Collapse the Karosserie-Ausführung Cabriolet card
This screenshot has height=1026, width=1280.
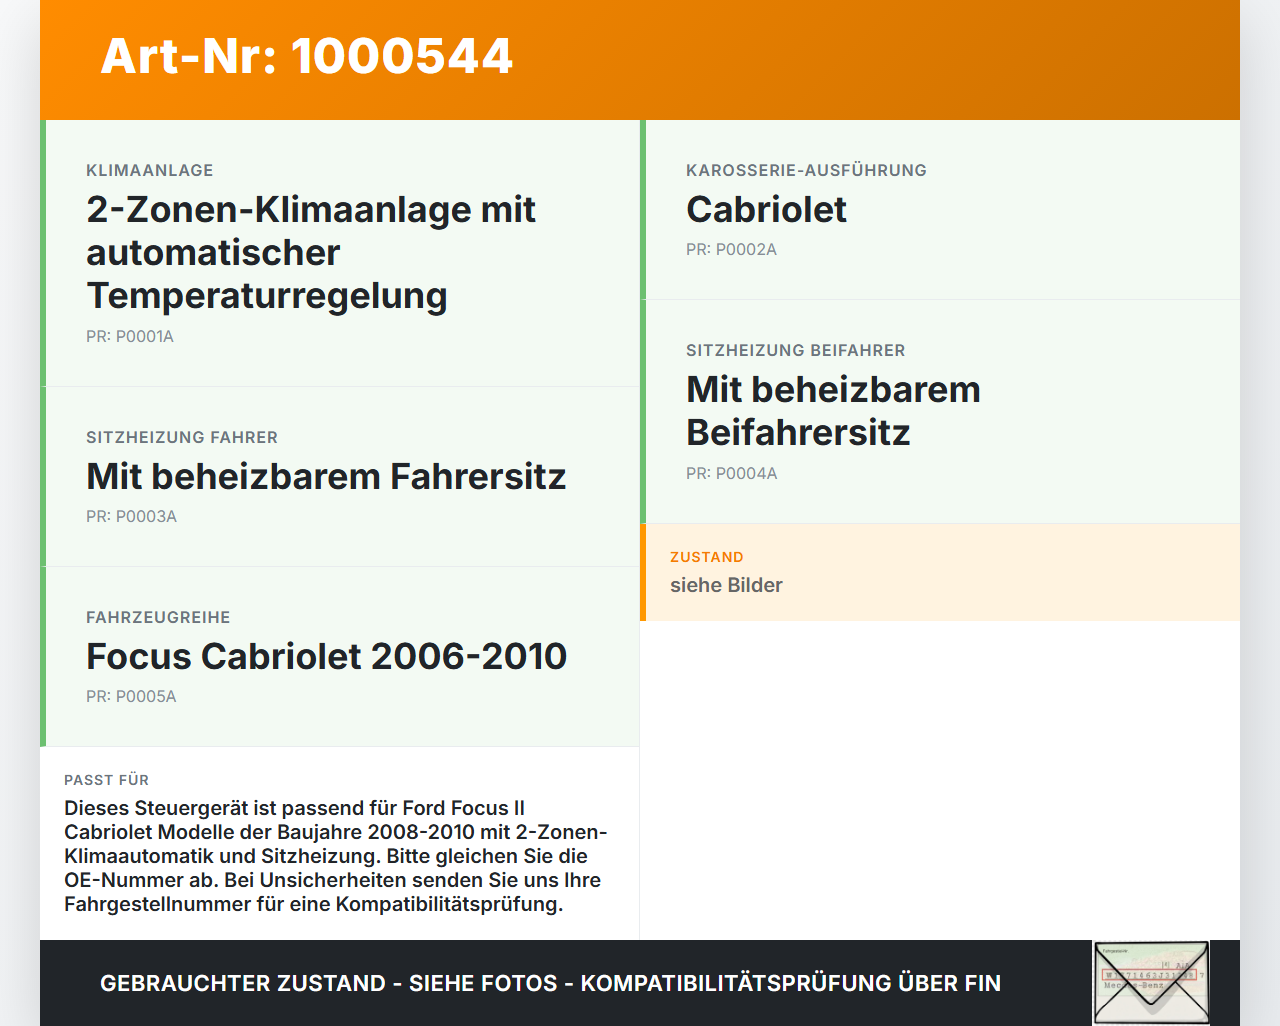[940, 210]
